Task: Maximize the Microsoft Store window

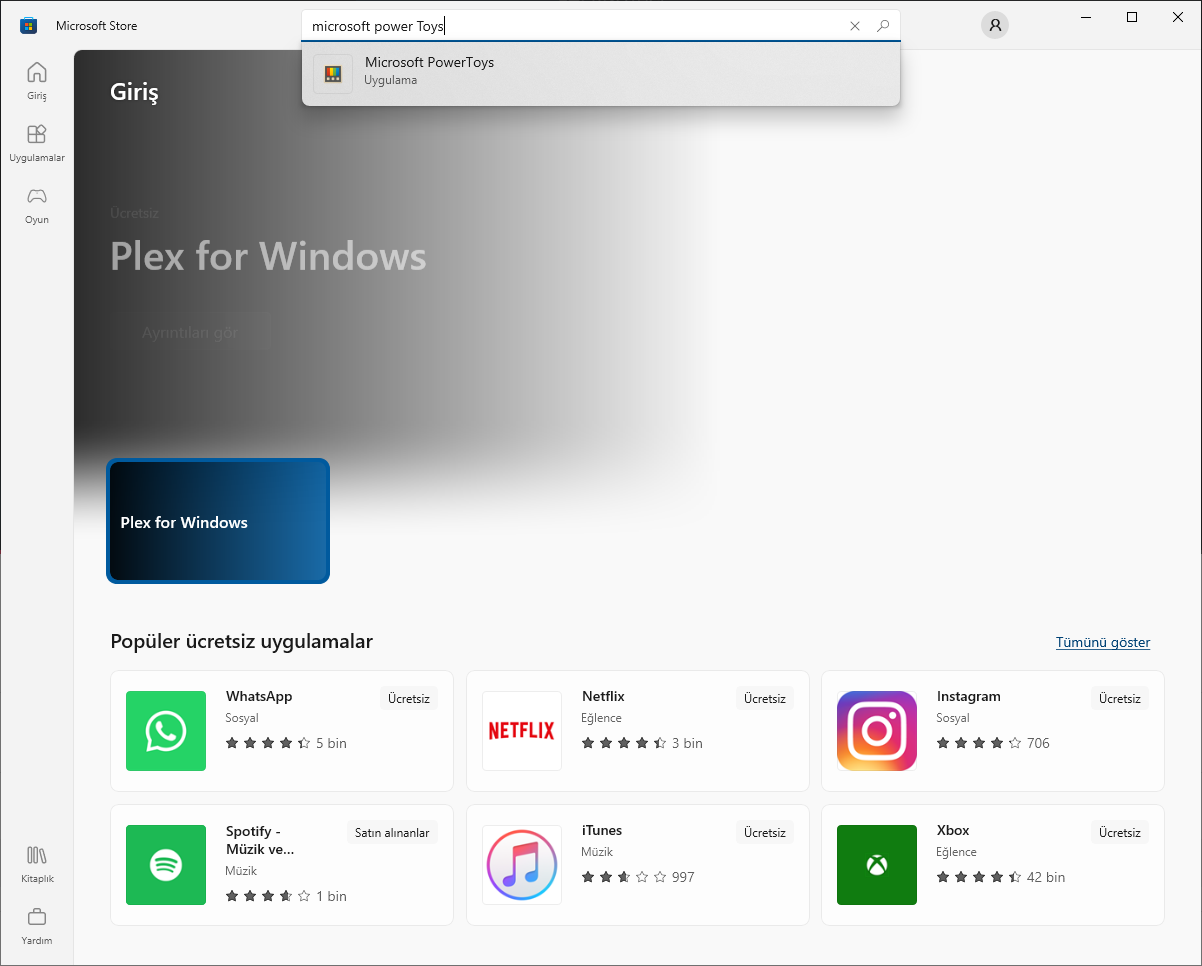Action: tap(1132, 17)
